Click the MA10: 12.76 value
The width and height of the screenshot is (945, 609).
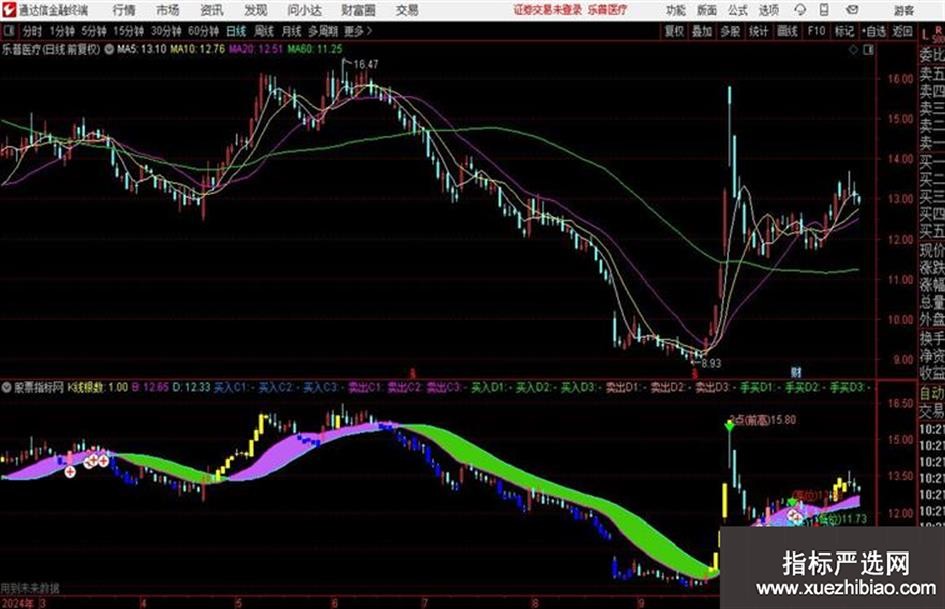(198, 49)
